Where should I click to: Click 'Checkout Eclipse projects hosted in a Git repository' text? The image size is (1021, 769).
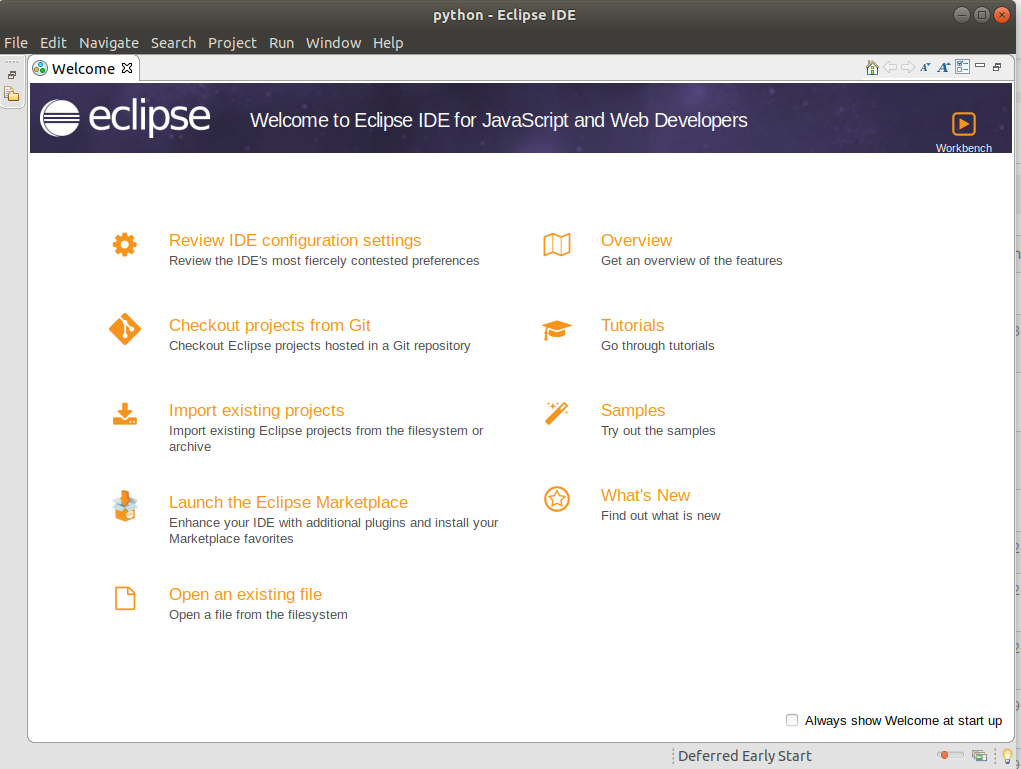(320, 345)
